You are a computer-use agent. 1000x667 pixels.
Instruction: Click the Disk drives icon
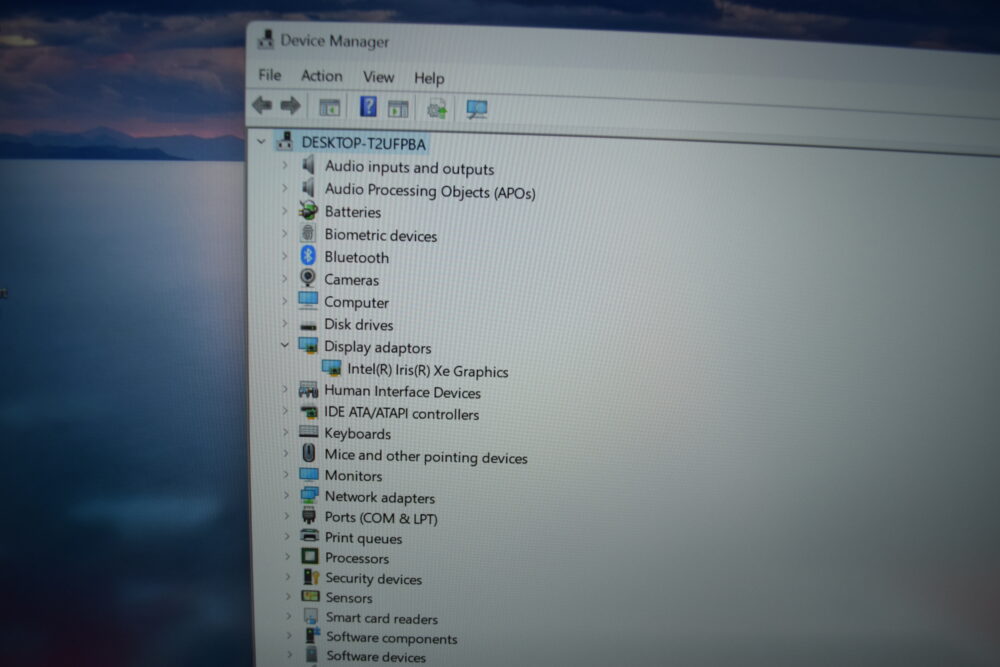point(309,326)
